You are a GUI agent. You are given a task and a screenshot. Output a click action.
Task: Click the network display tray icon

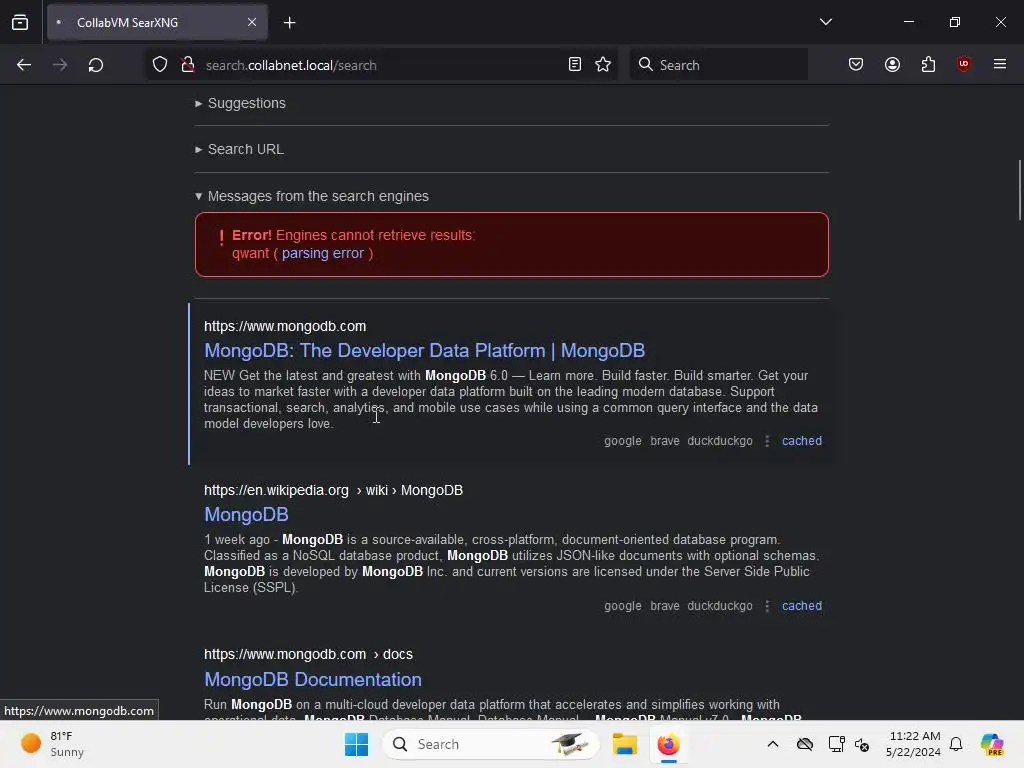(836, 744)
